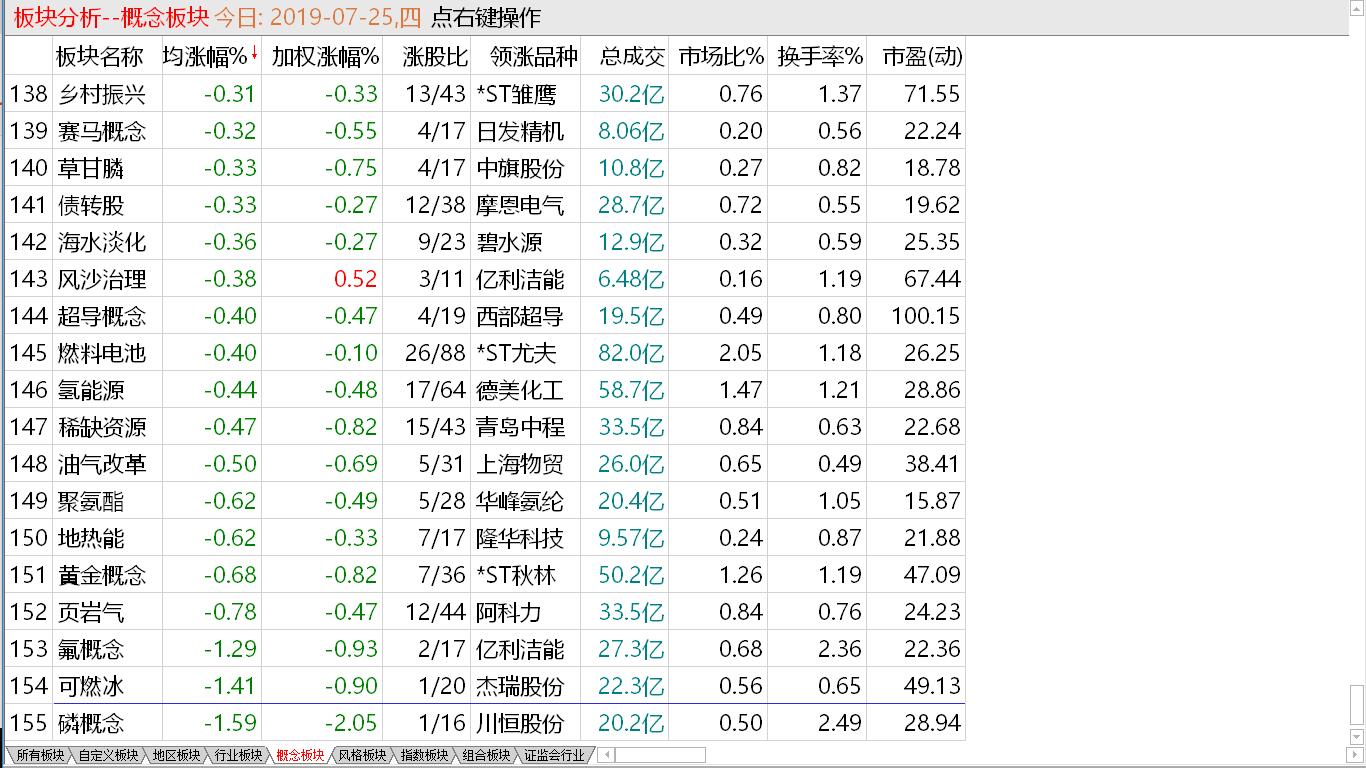Viewport: 1366px width, 768px height.
Task: Switch to the 所有板块 tab
Action: coord(40,756)
